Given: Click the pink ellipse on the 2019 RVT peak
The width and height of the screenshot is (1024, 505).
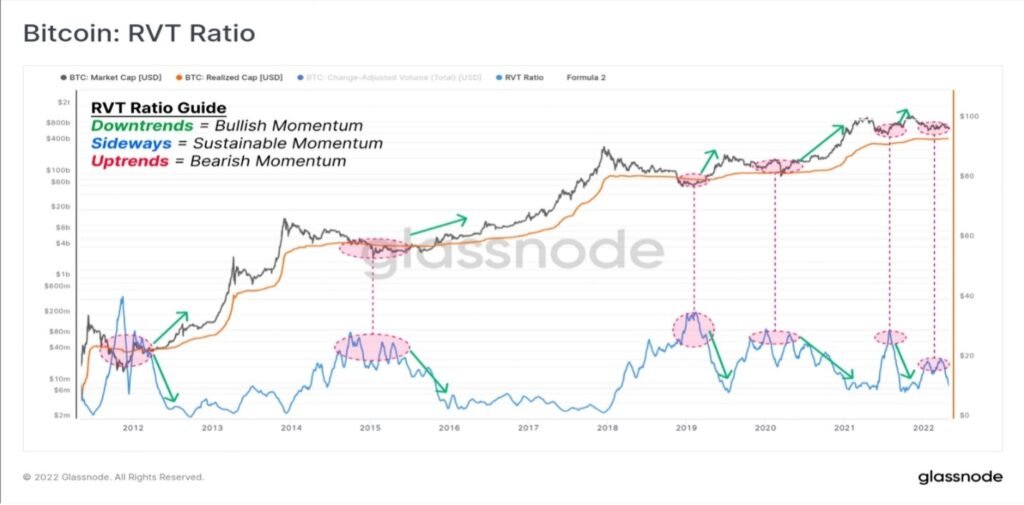Looking at the screenshot, I should point(694,329).
